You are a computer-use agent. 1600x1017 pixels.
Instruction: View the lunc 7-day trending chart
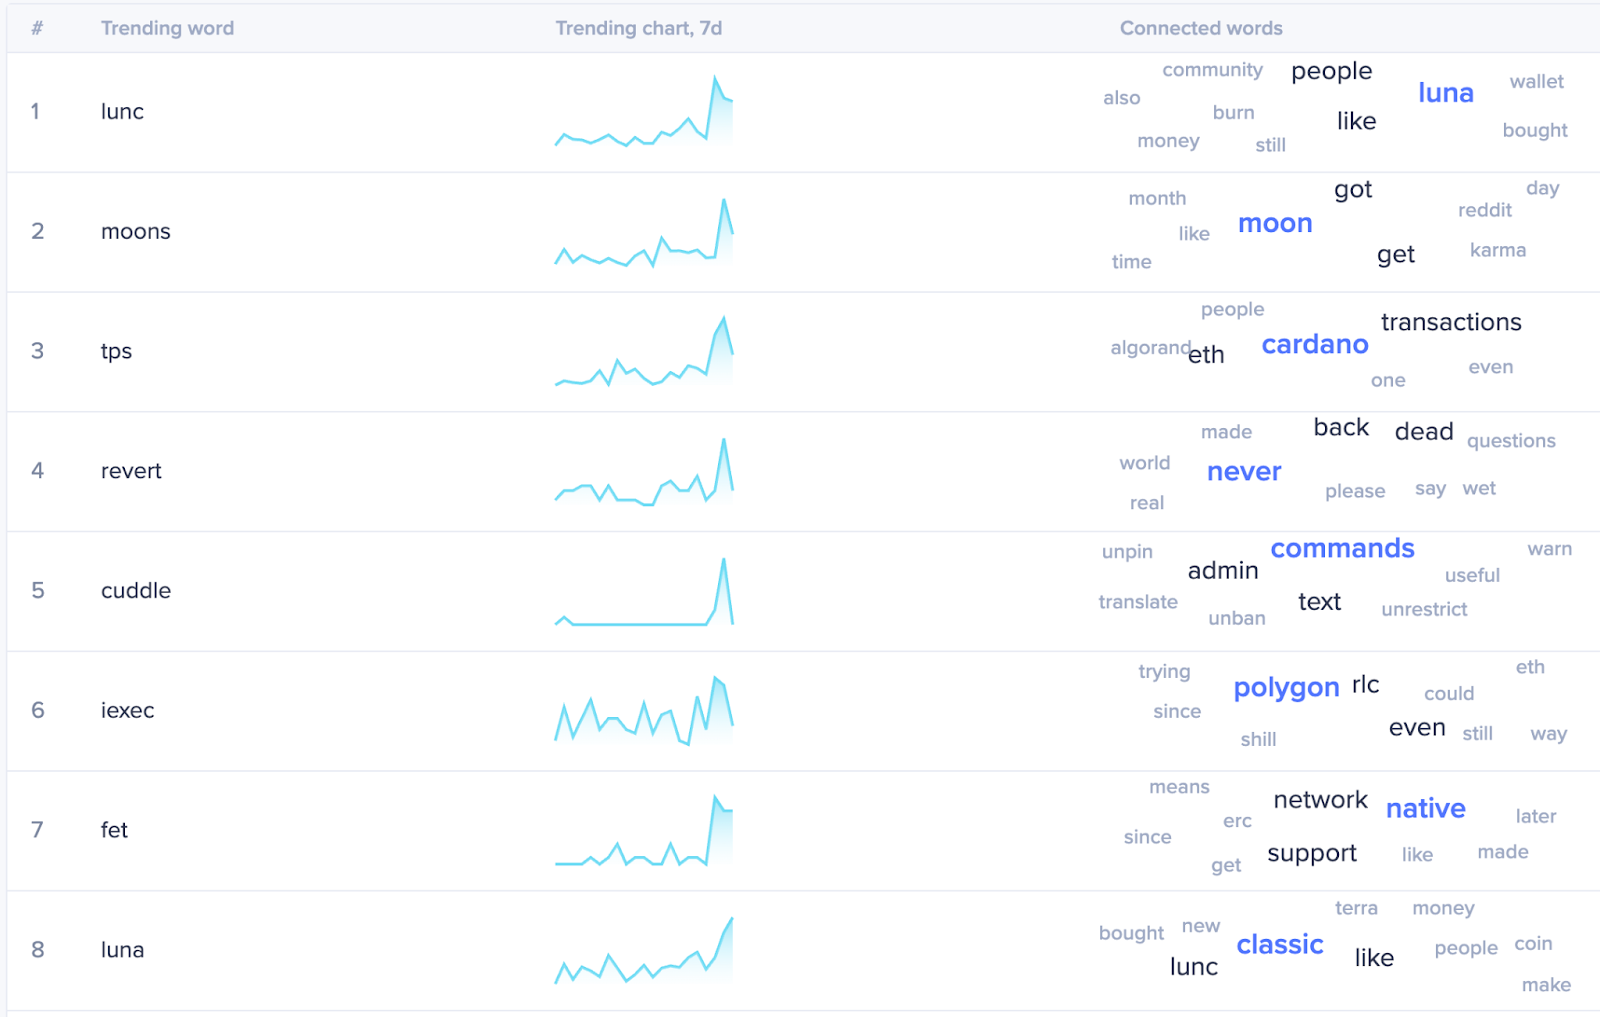click(644, 111)
